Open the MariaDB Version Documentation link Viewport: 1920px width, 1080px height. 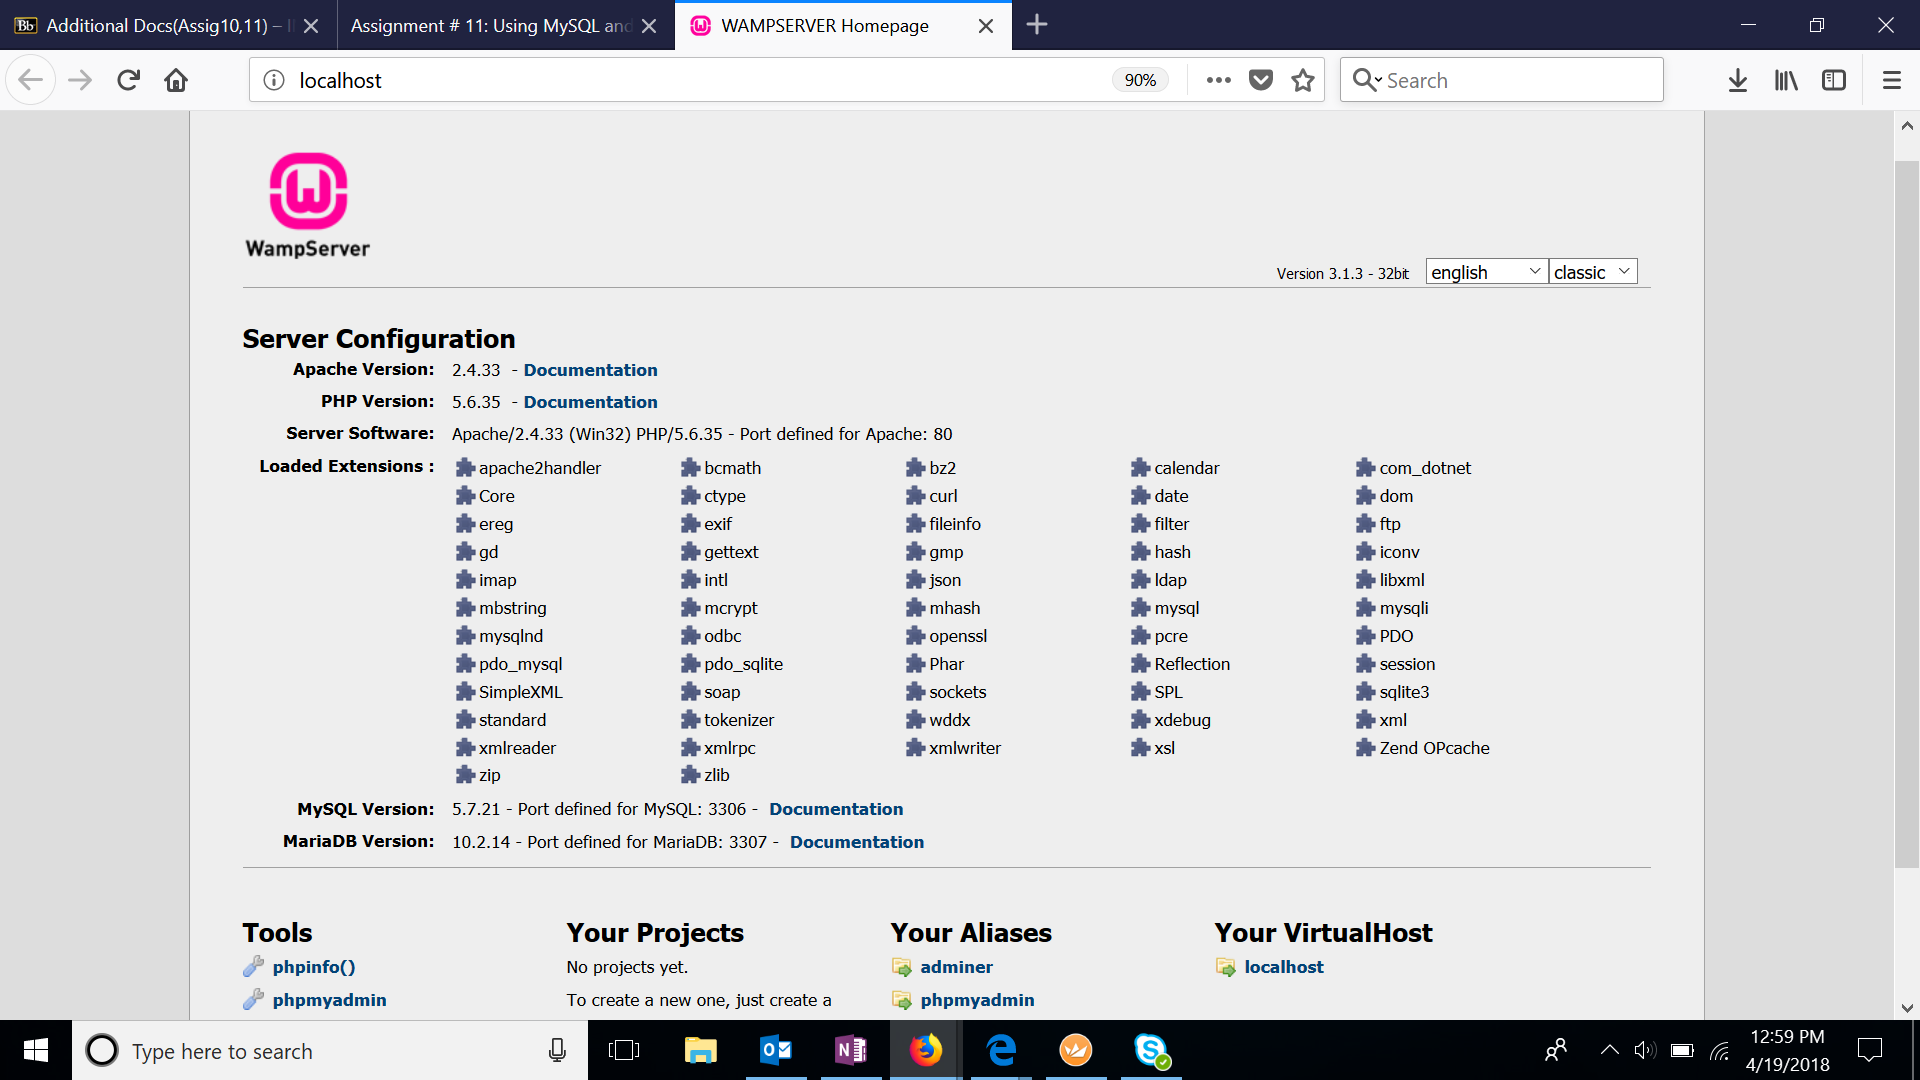pyautogui.click(x=857, y=842)
